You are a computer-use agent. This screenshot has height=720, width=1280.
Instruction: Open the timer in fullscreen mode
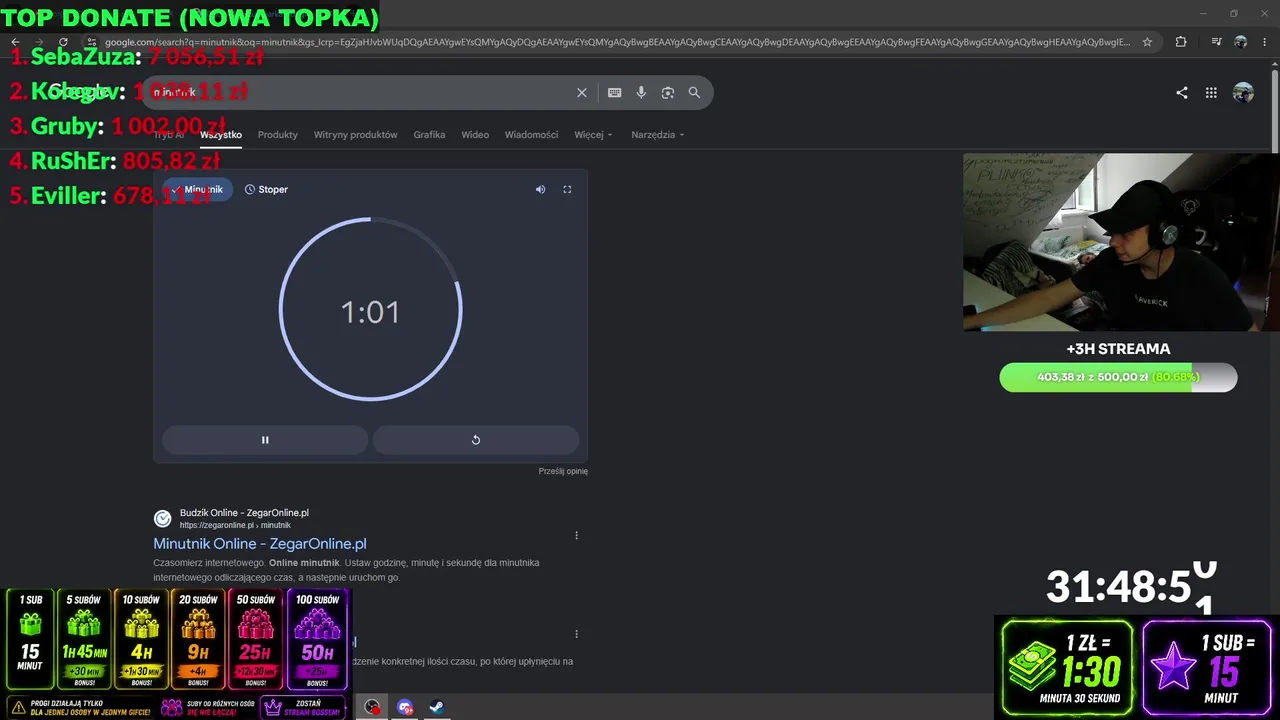pyautogui.click(x=567, y=189)
